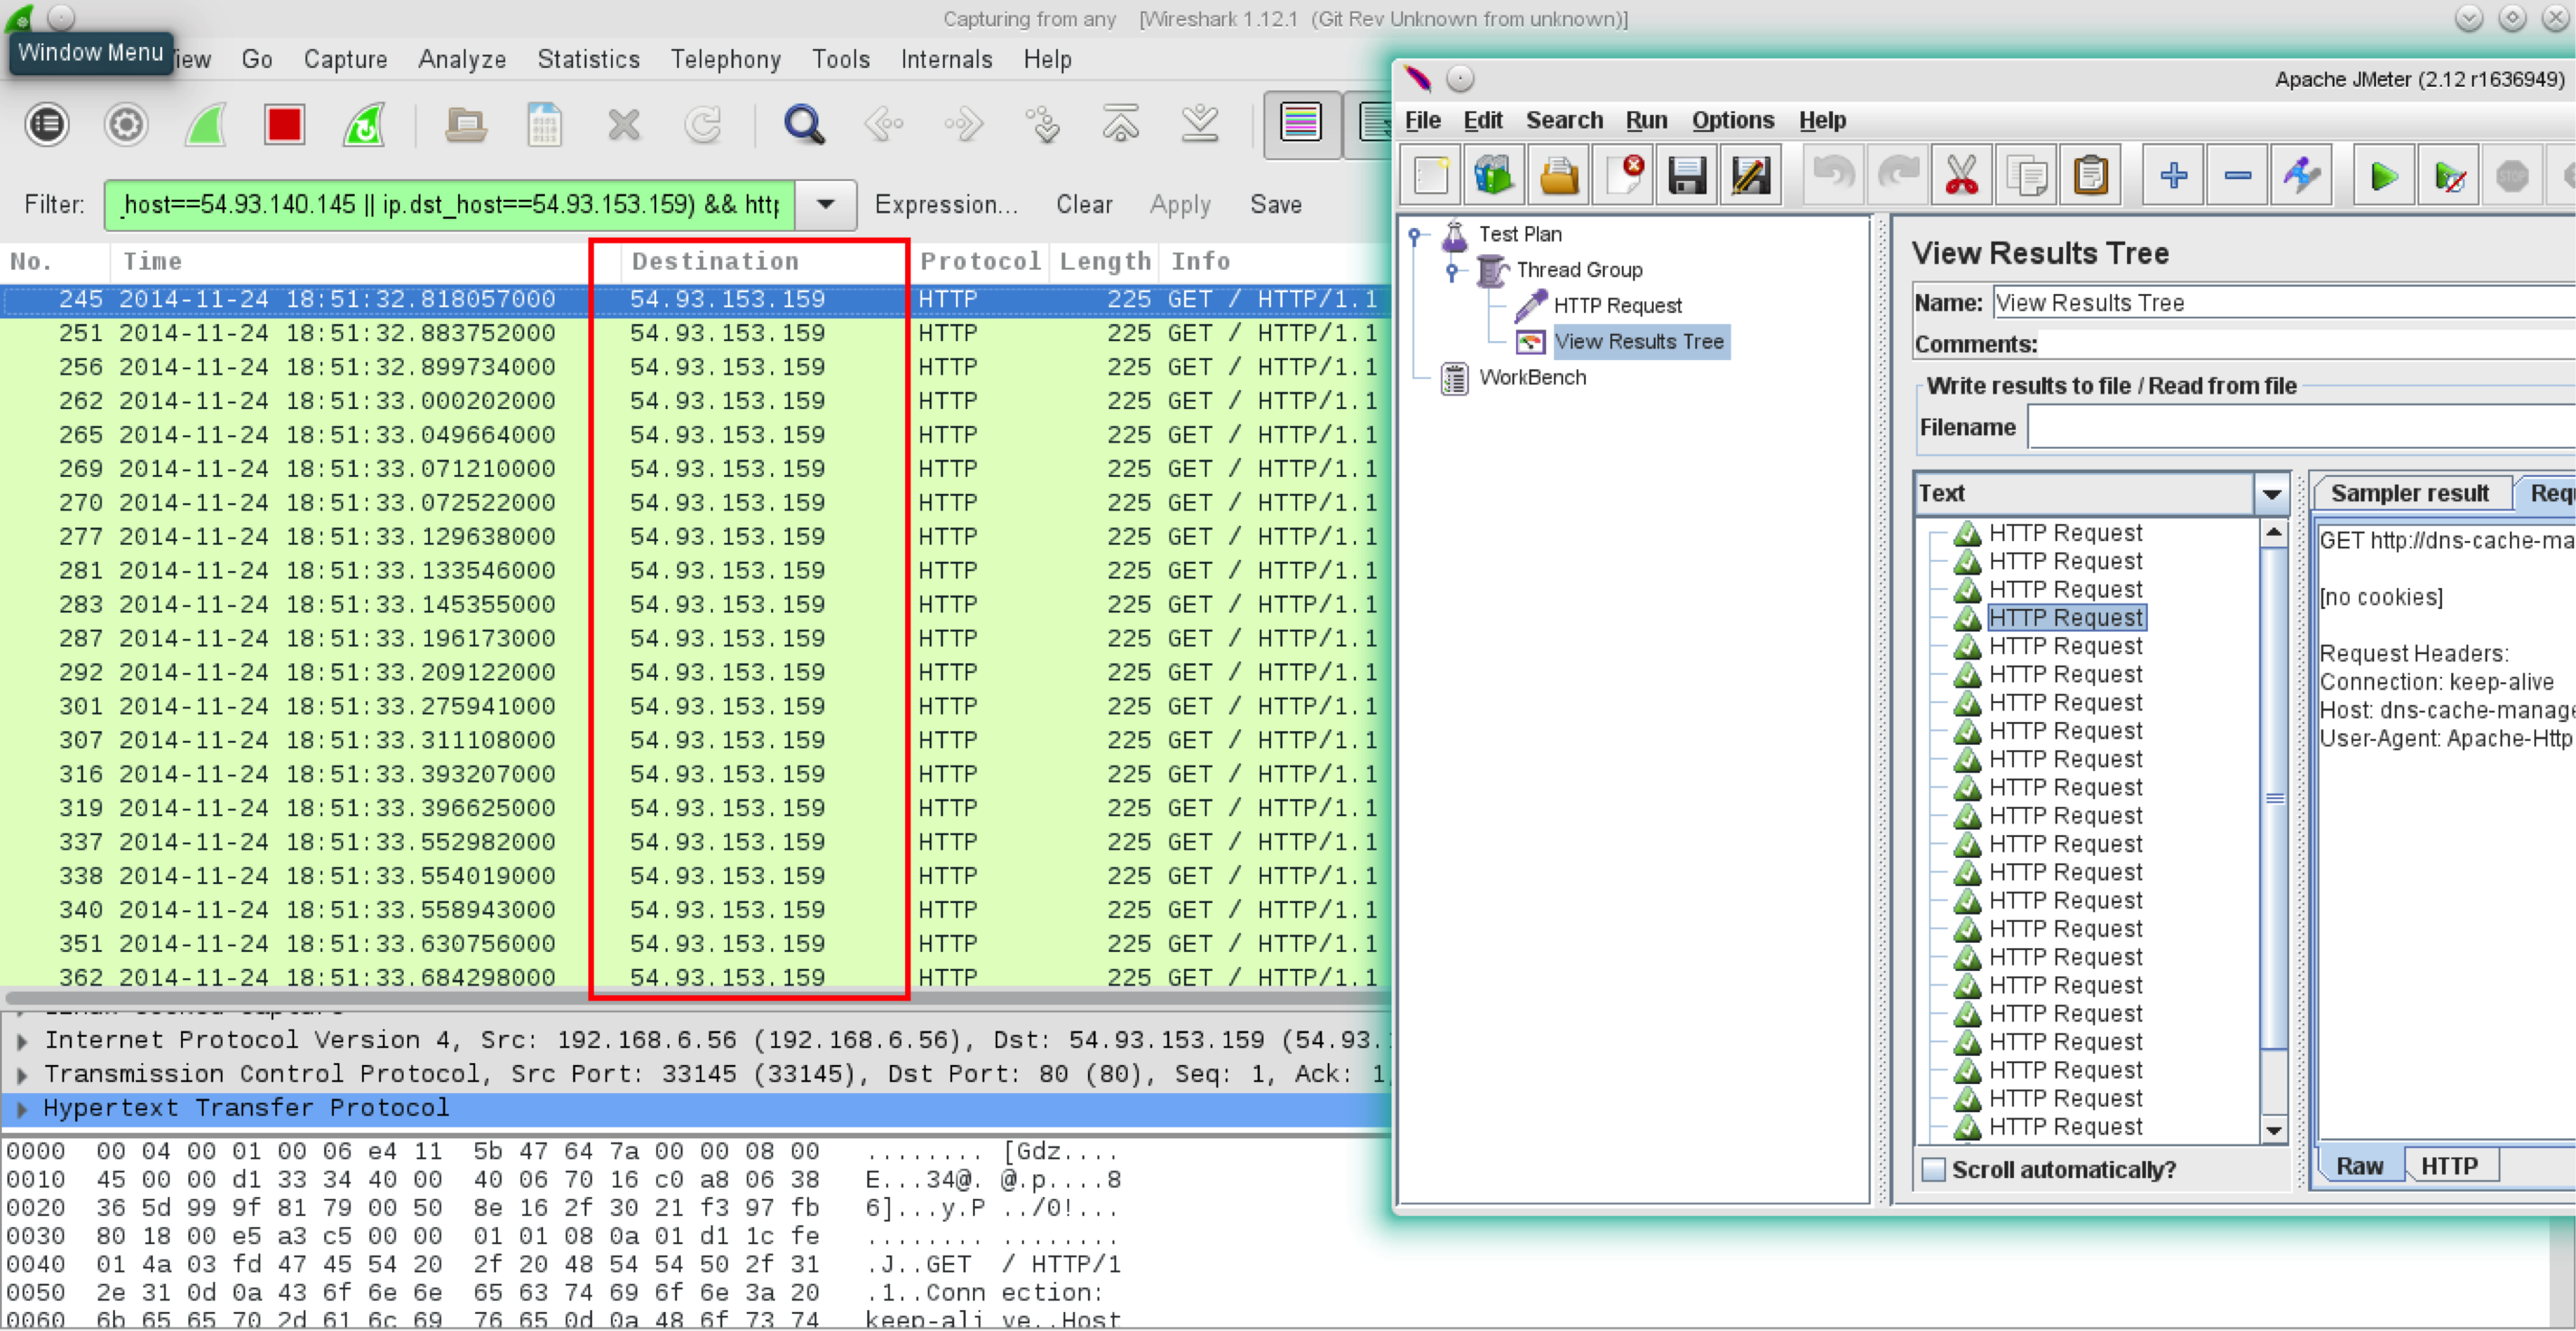This screenshot has height=1331, width=2576.
Task: Toggle packet colorize button in Wireshark
Action: [x=1301, y=125]
